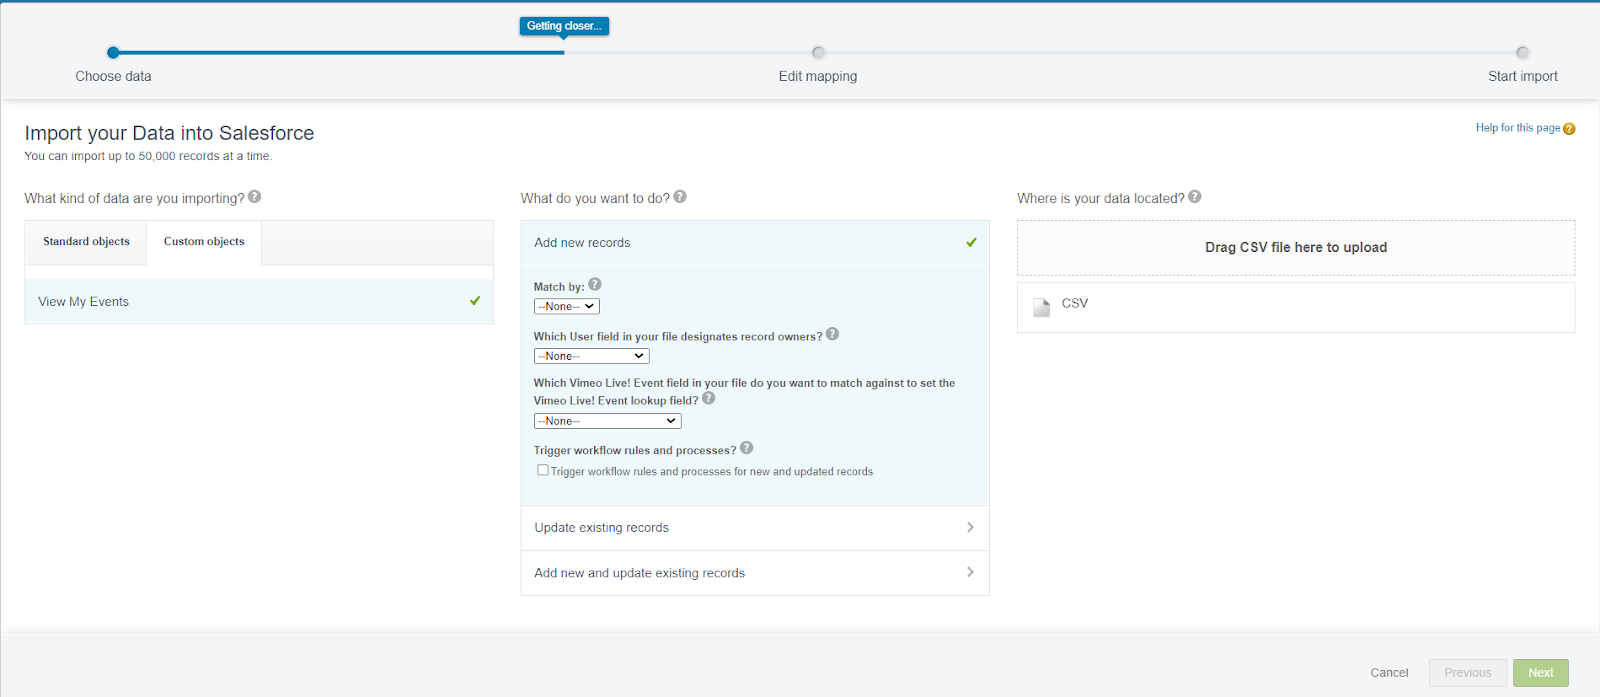Image resolution: width=1600 pixels, height=697 pixels.
Task: Click the 'Choose data' step label
Action: [x=113, y=76]
